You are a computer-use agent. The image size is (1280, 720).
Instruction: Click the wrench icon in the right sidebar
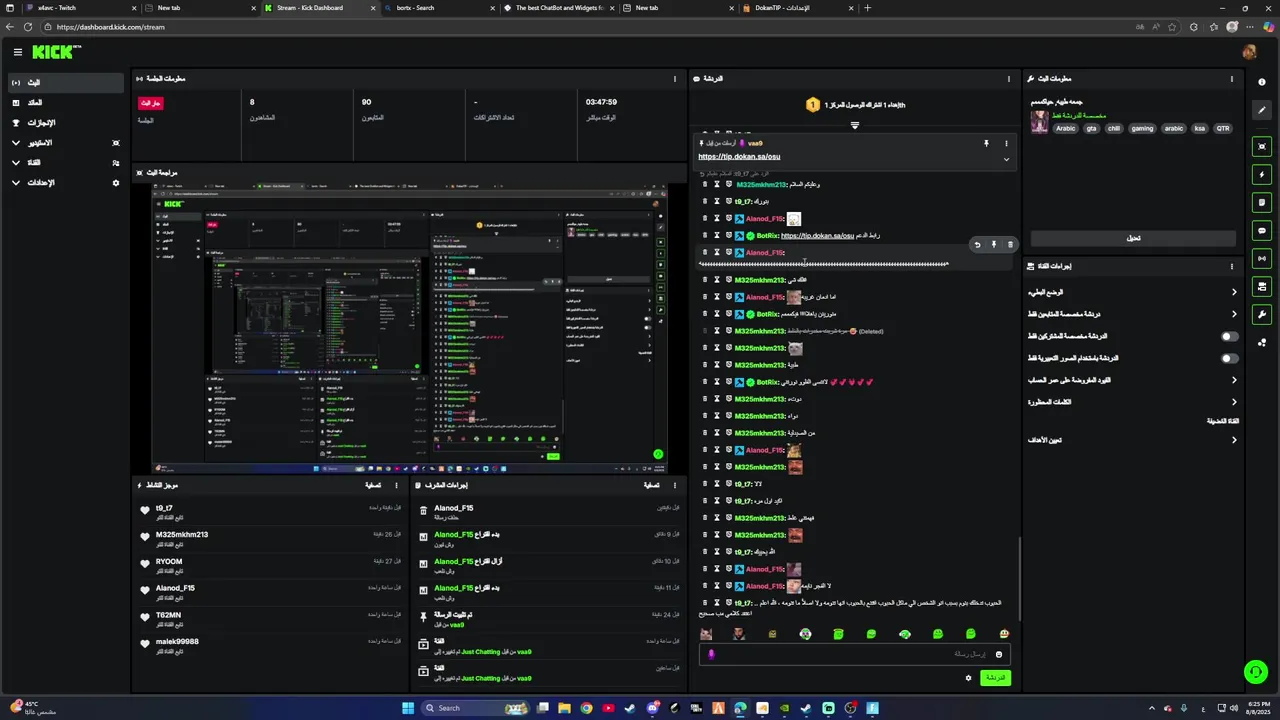coord(1262,315)
